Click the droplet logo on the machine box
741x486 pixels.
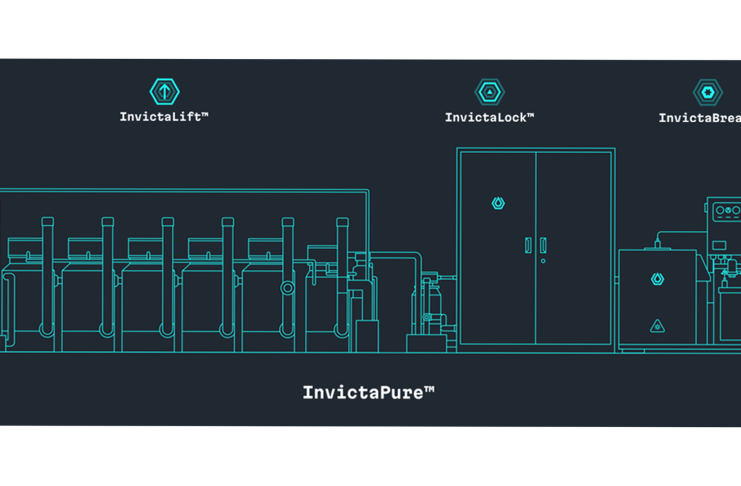[657, 279]
